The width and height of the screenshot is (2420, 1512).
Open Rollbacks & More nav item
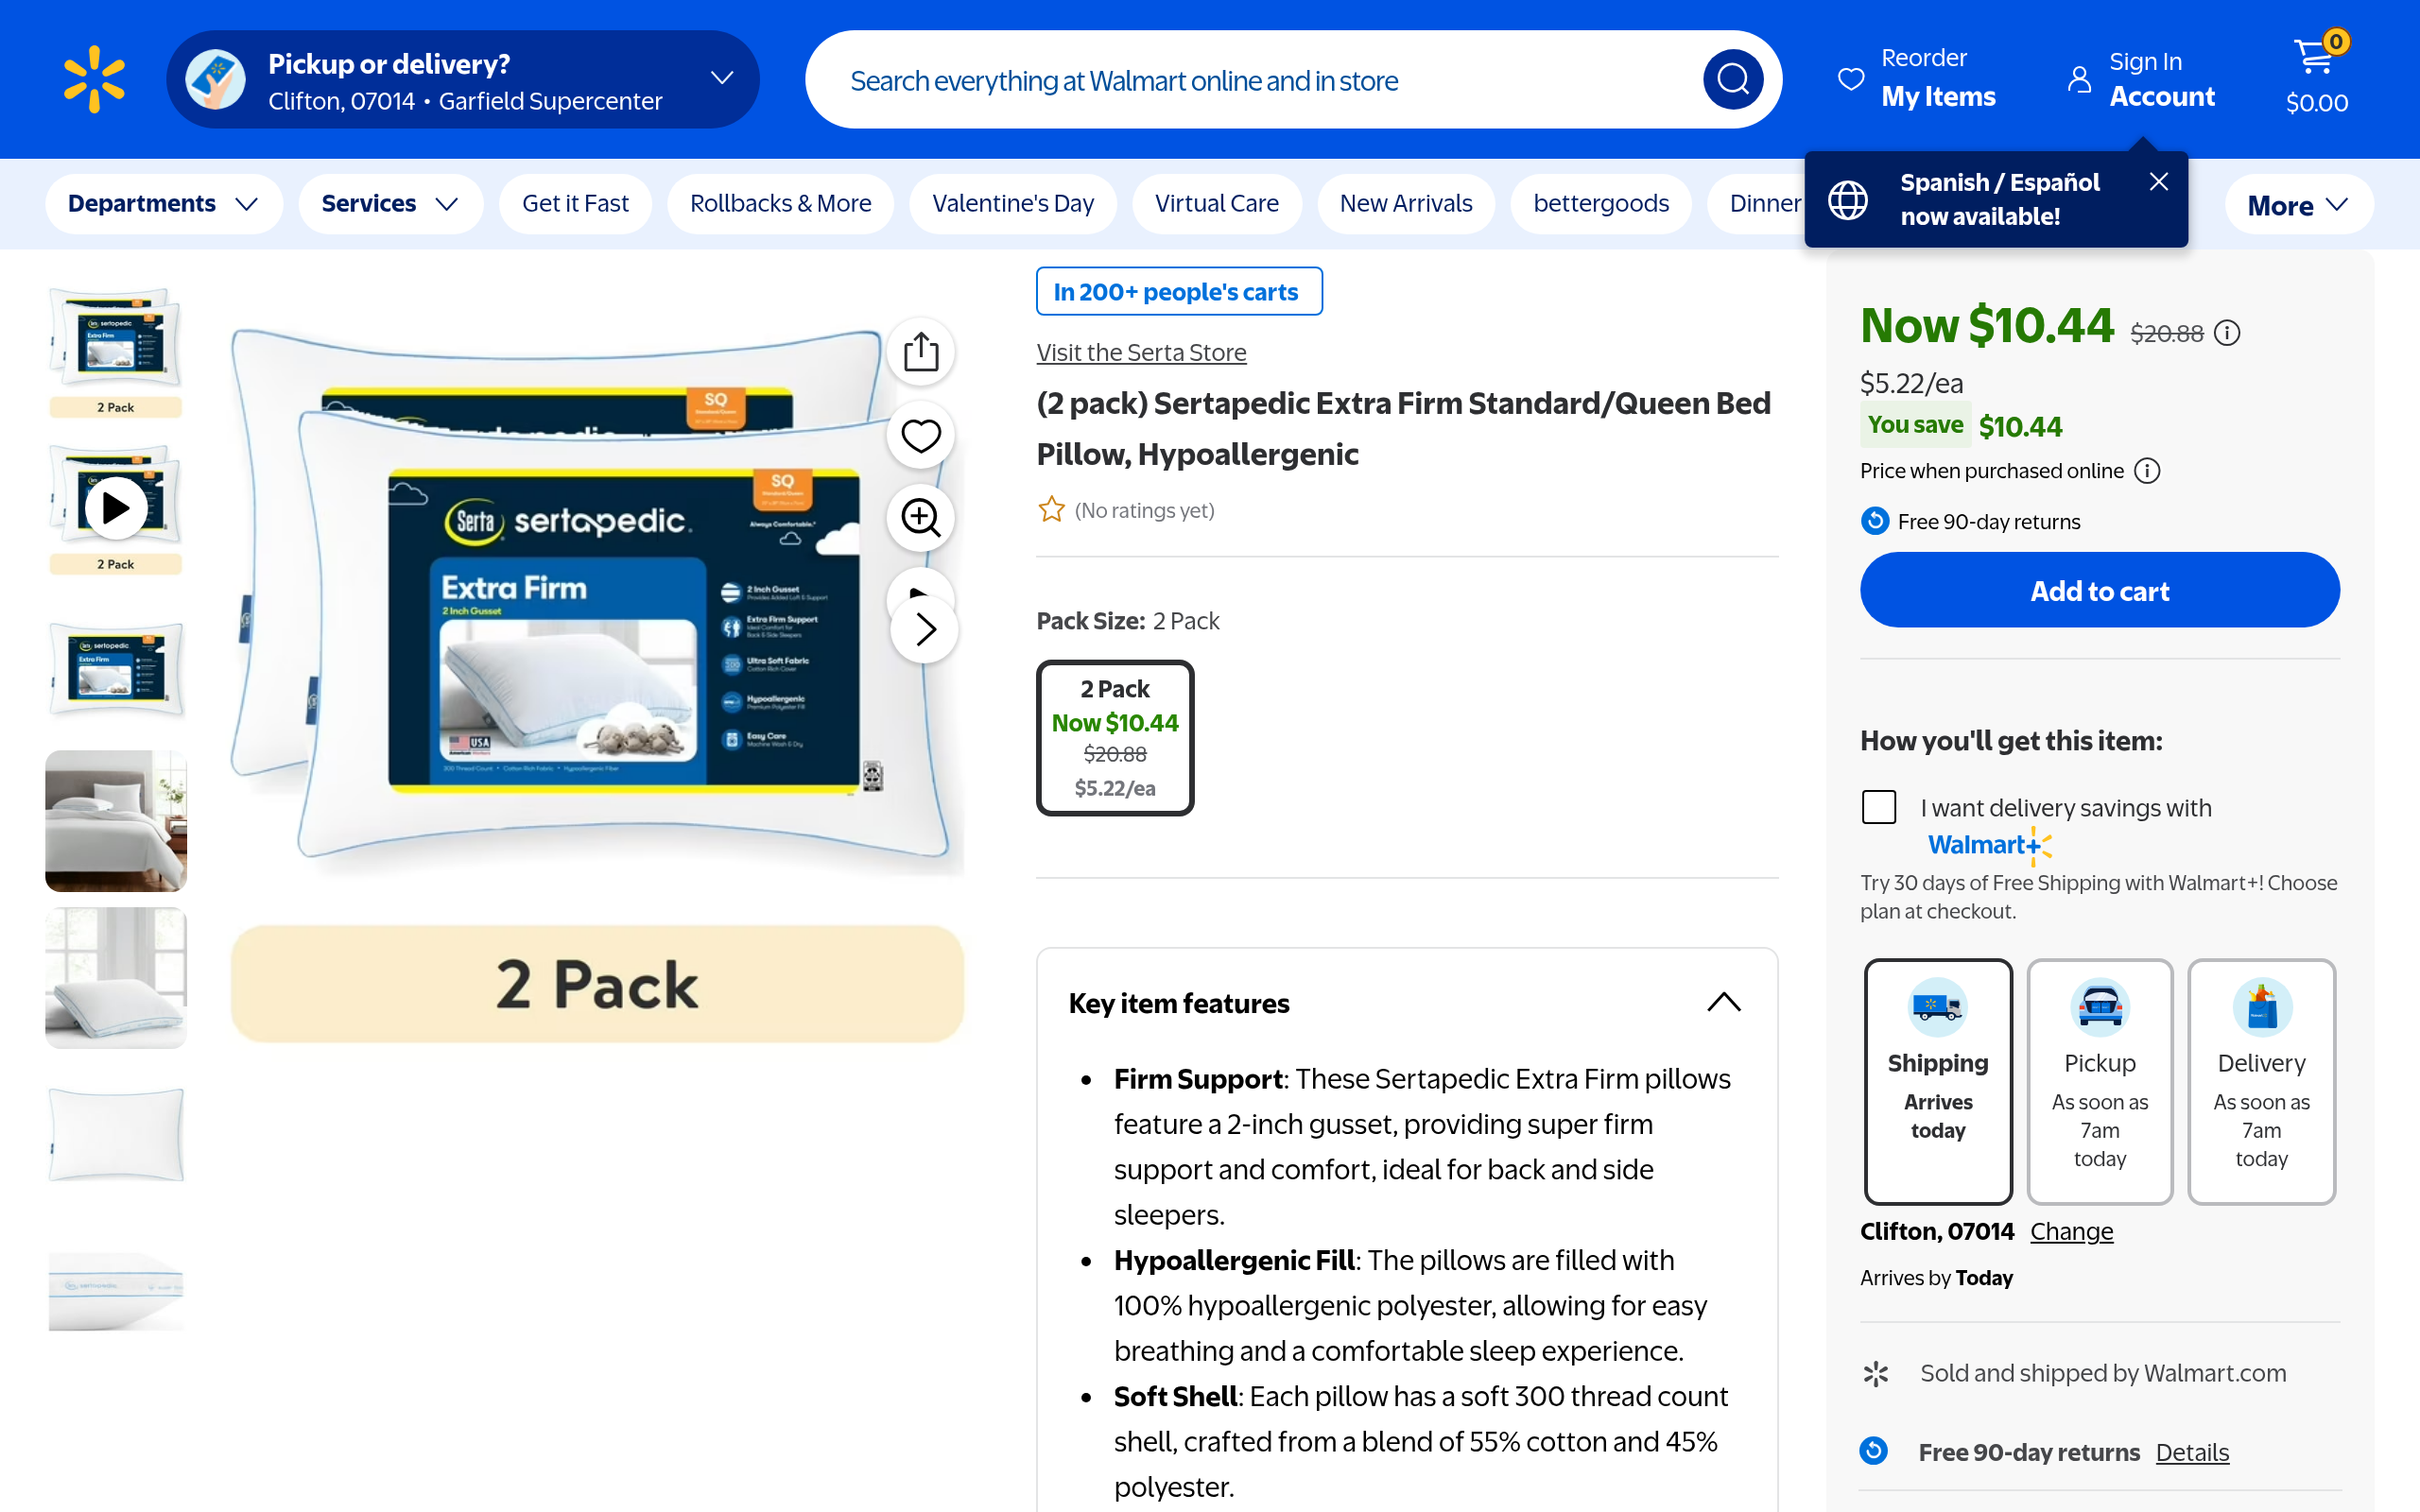[780, 204]
